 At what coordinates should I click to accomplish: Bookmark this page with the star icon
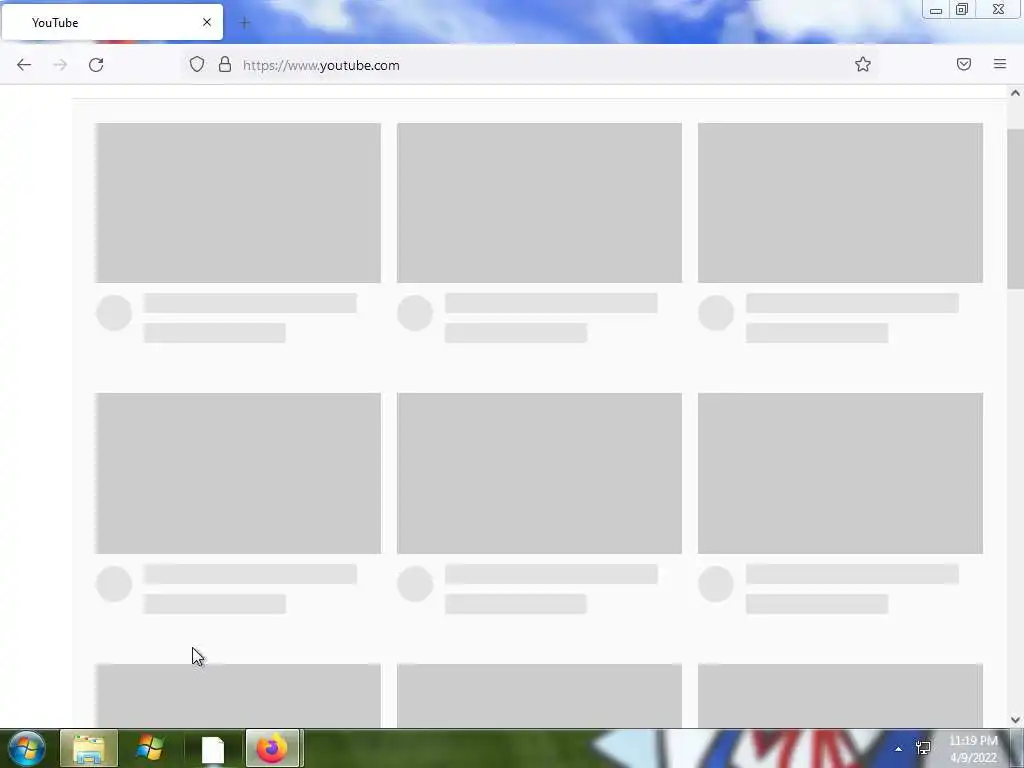click(863, 64)
